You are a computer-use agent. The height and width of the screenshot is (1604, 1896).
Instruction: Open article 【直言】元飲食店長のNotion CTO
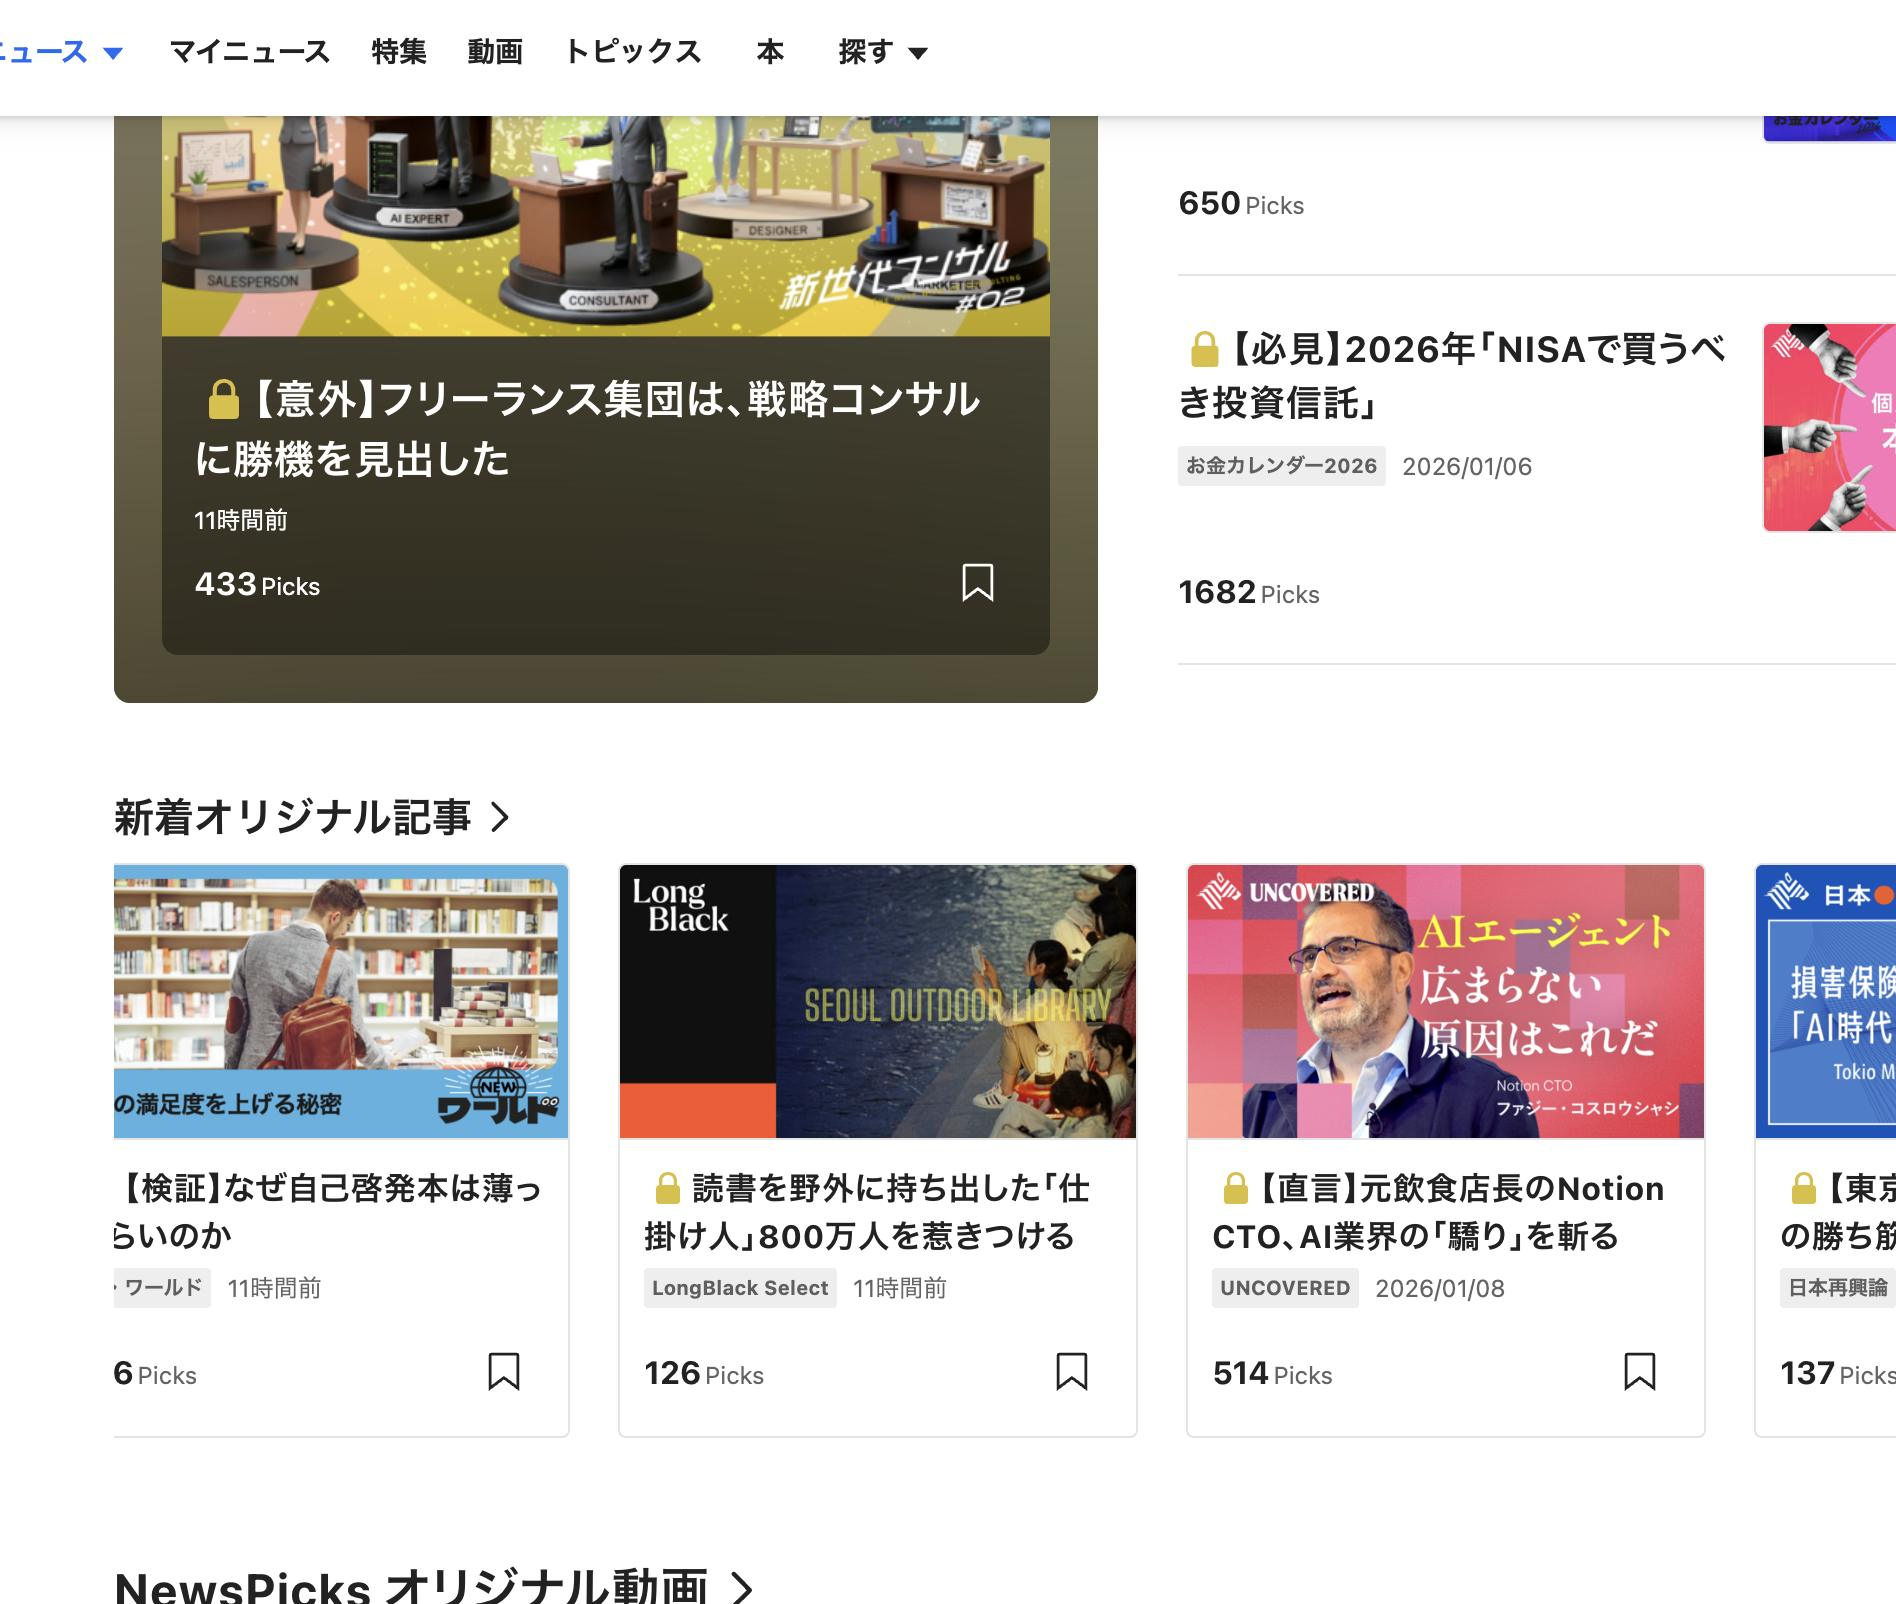pos(1439,1212)
